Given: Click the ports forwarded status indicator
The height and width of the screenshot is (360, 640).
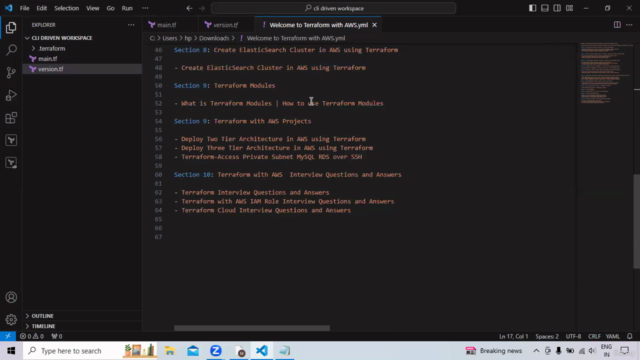Looking at the screenshot, I should (x=57, y=336).
